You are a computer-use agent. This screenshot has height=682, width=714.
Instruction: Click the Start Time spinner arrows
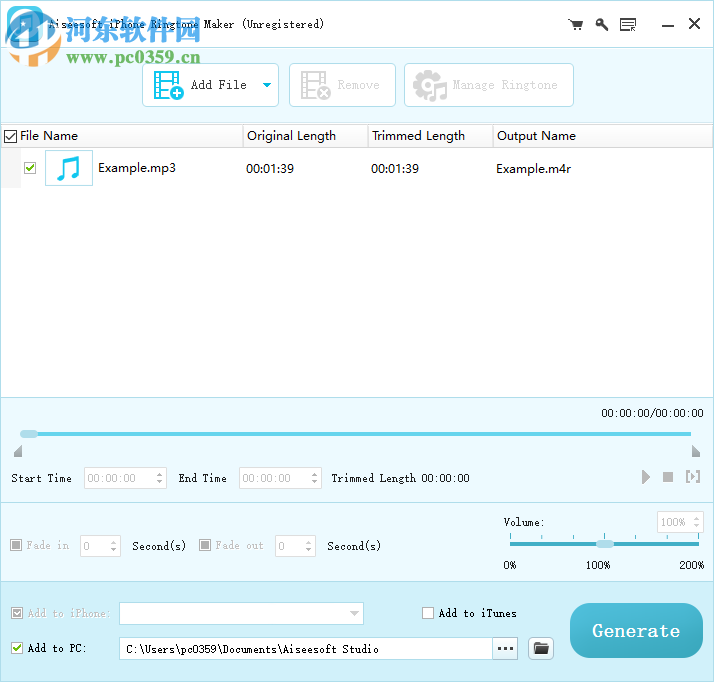[159, 478]
